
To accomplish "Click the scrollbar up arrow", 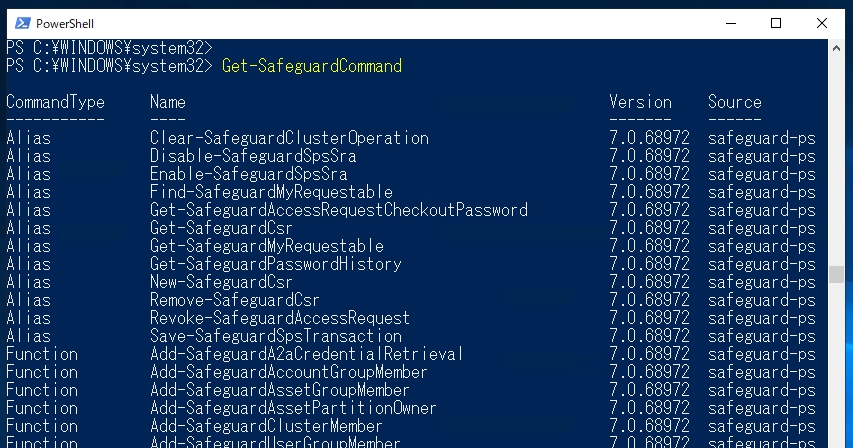I will click(836, 48).
